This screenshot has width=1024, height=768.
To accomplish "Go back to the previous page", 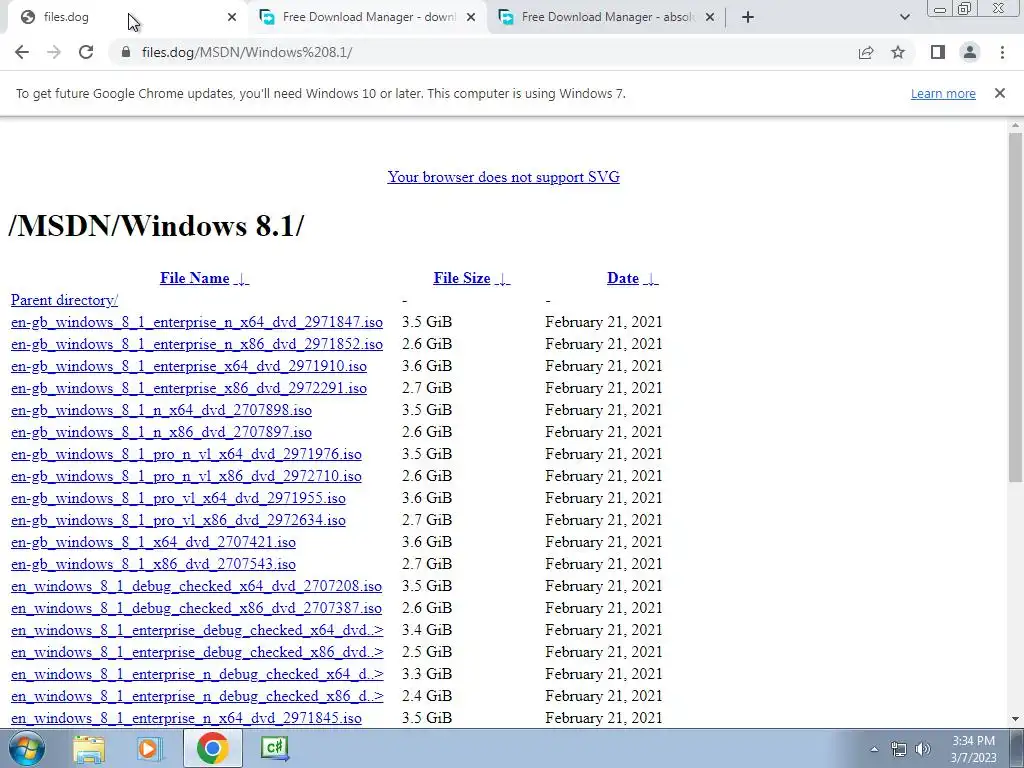I will [x=22, y=52].
